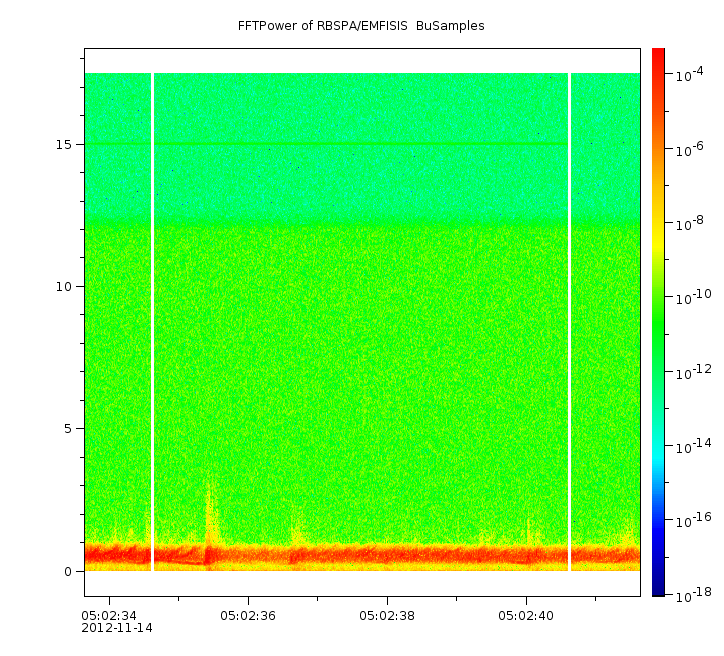Viewport: 724px width, 656px height.
Task: Click the red top of the colorbar
Action: click(658, 55)
